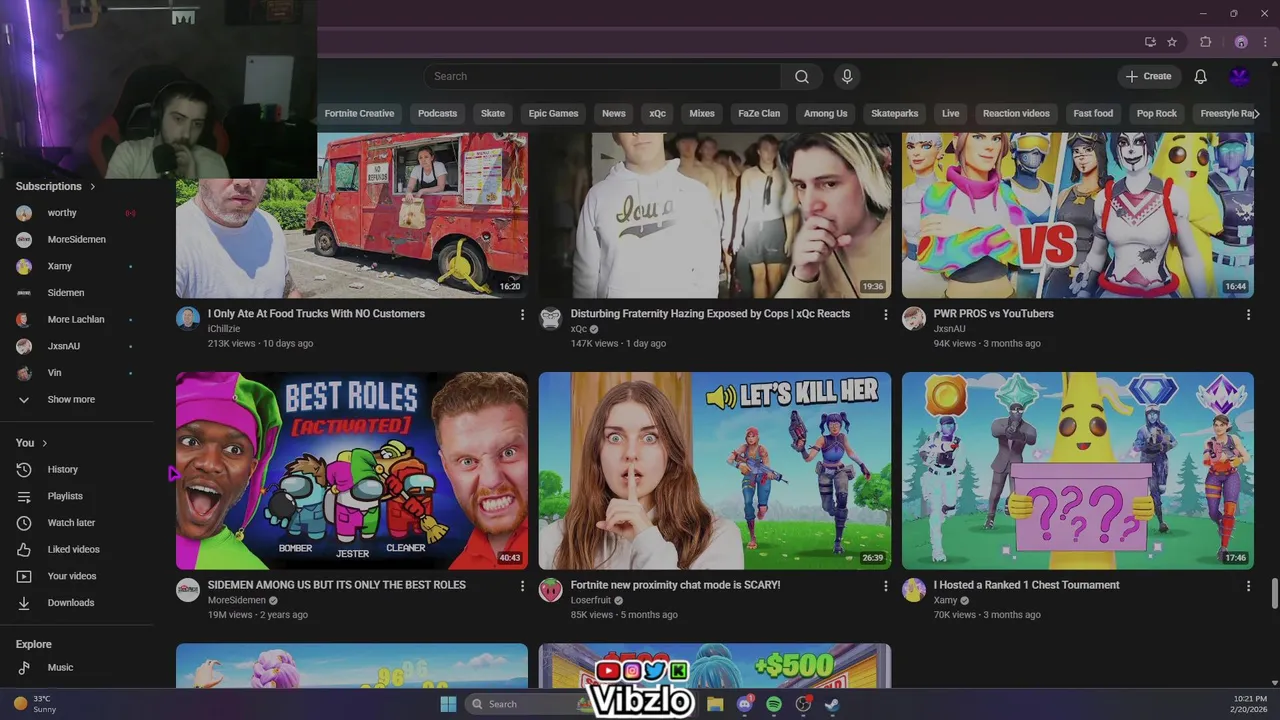Open the MoreSidemen subscription
The width and height of the screenshot is (1280, 720).
[x=76, y=240]
